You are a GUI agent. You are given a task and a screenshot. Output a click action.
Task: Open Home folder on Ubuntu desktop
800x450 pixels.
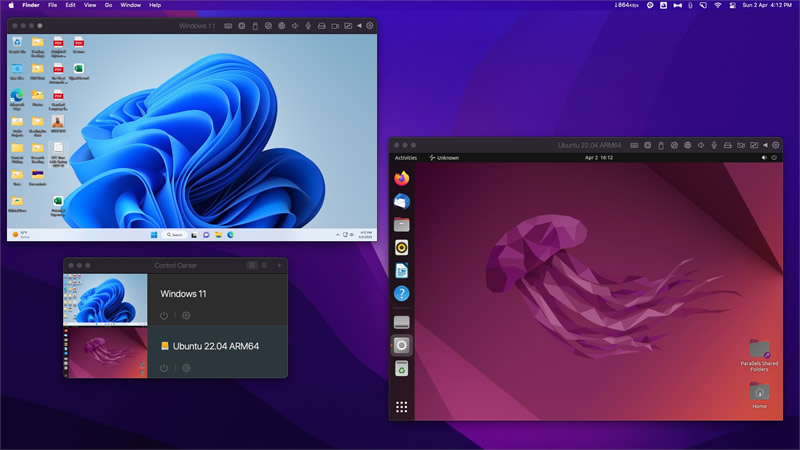point(759,395)
